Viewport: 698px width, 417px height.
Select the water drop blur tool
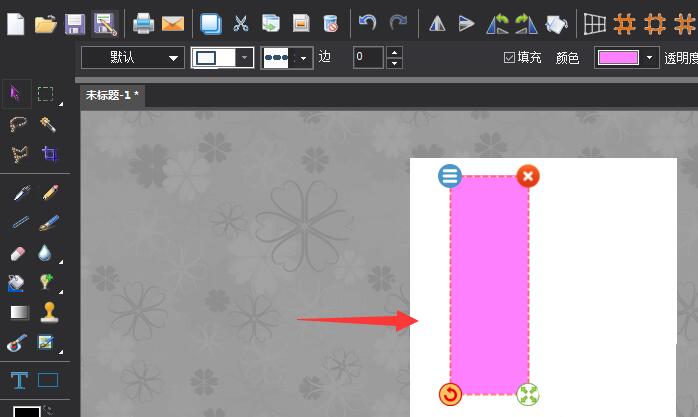coord(45,253)
